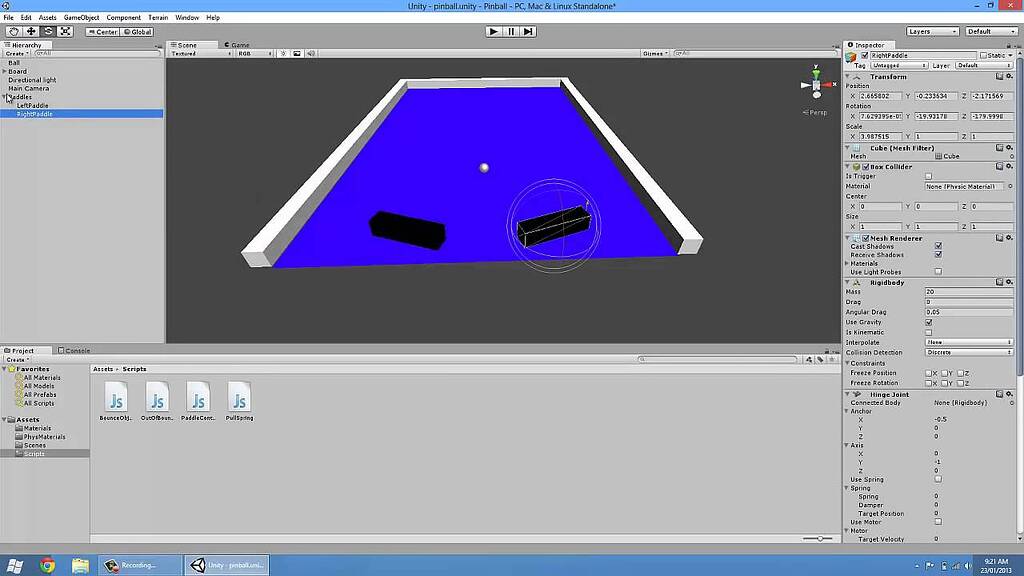The width and height of the screenshot is (1024, 576).
Task: Select the Rotate tool
Action: coord(46,31)
